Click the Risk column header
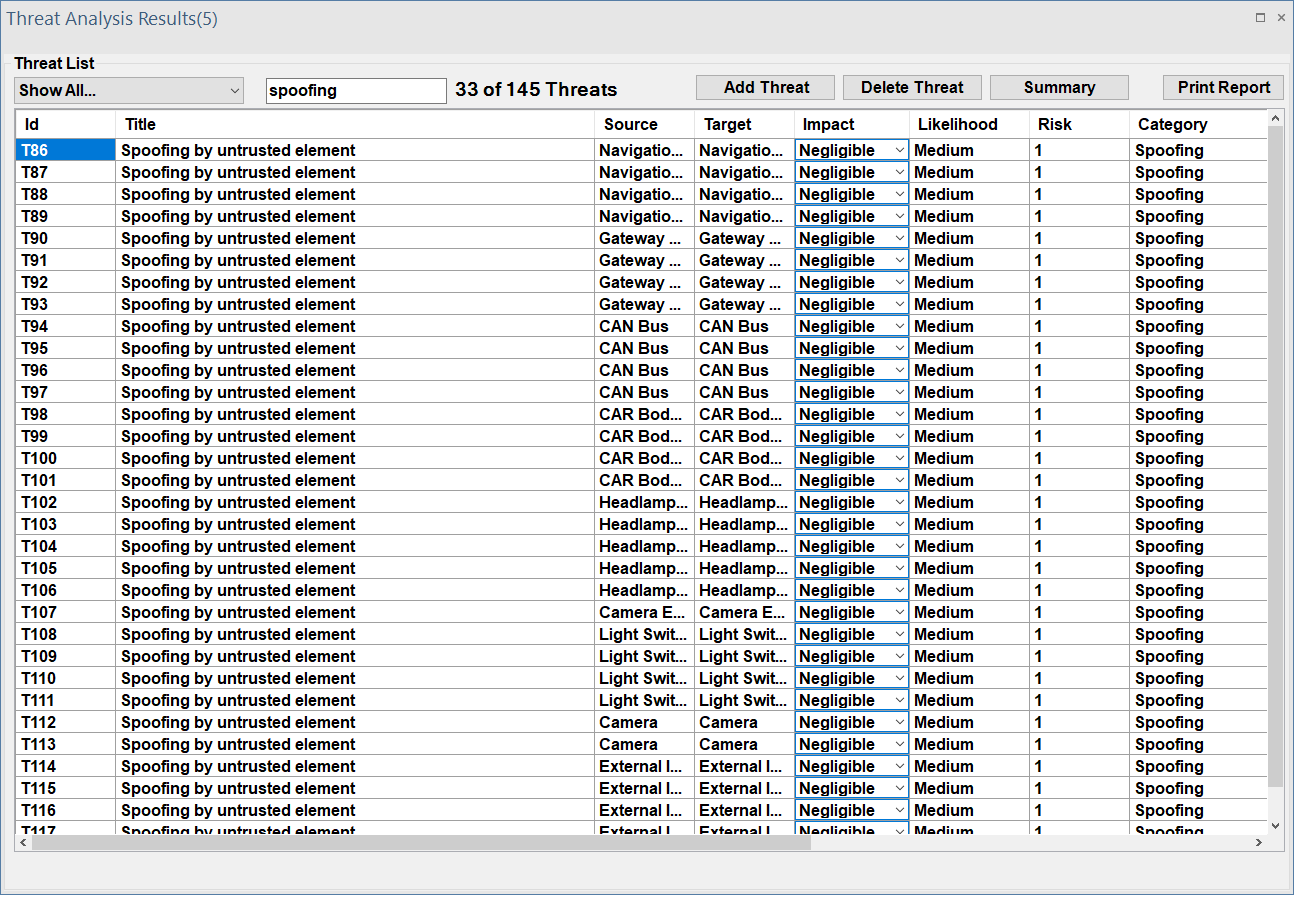The image size is (1294, 897). [1078, 125]
